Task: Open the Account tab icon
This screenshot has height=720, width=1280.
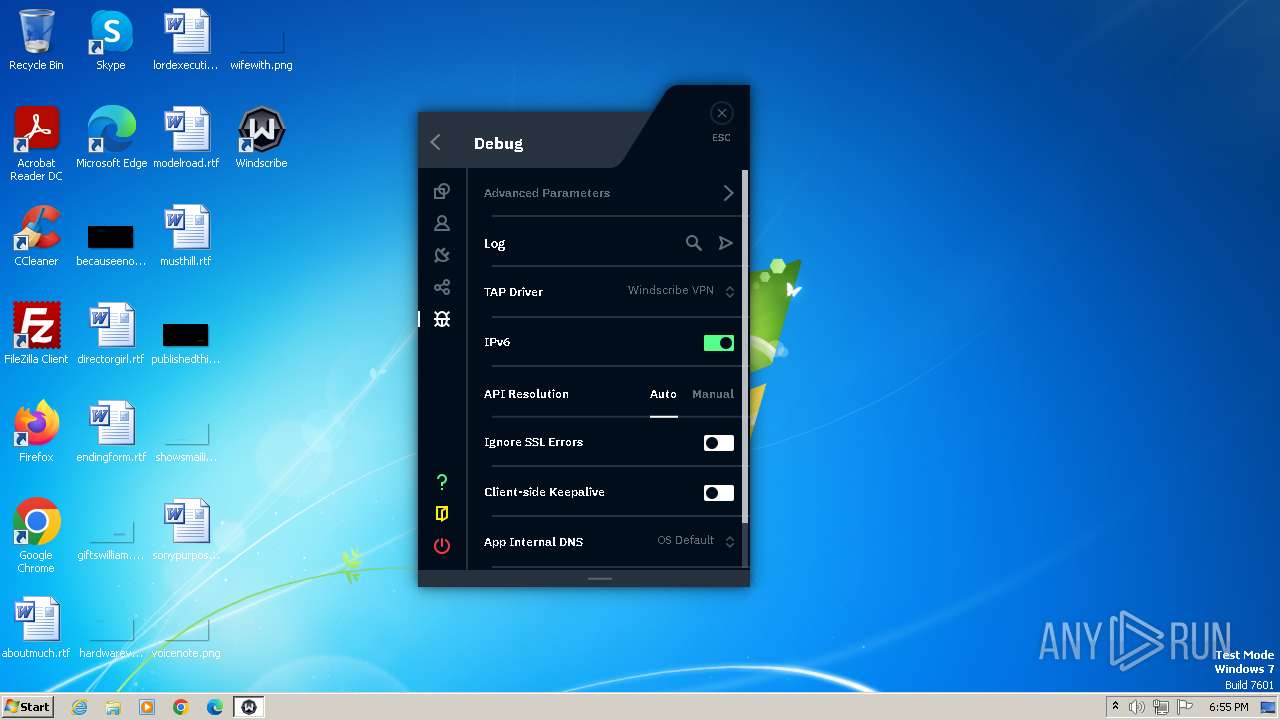Action: click(442, 223)
